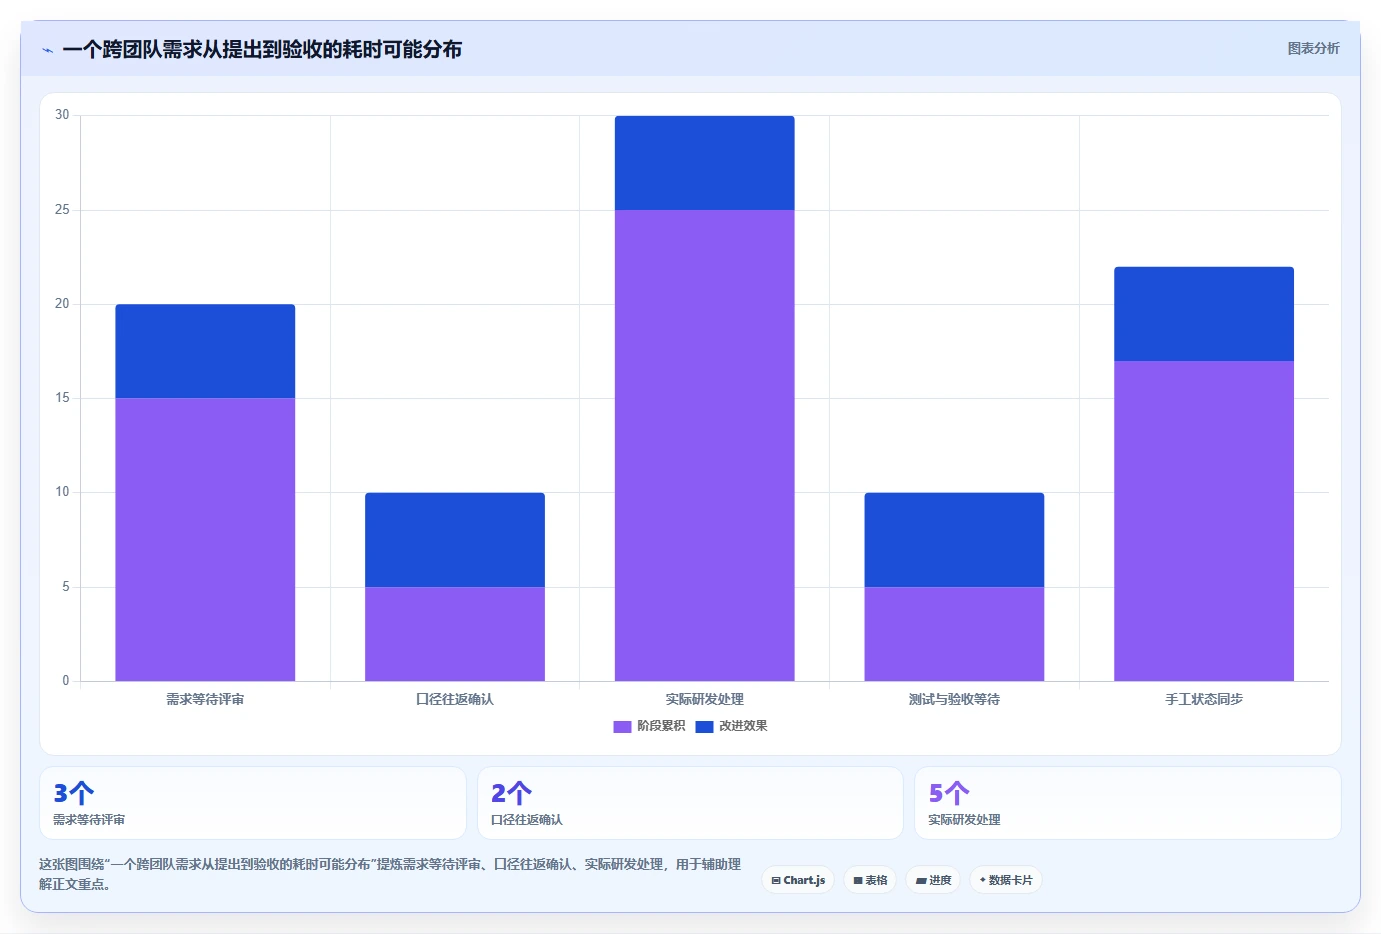Click the y-axis value 15
Viewport: 1381px width, 934px height.
62,398
